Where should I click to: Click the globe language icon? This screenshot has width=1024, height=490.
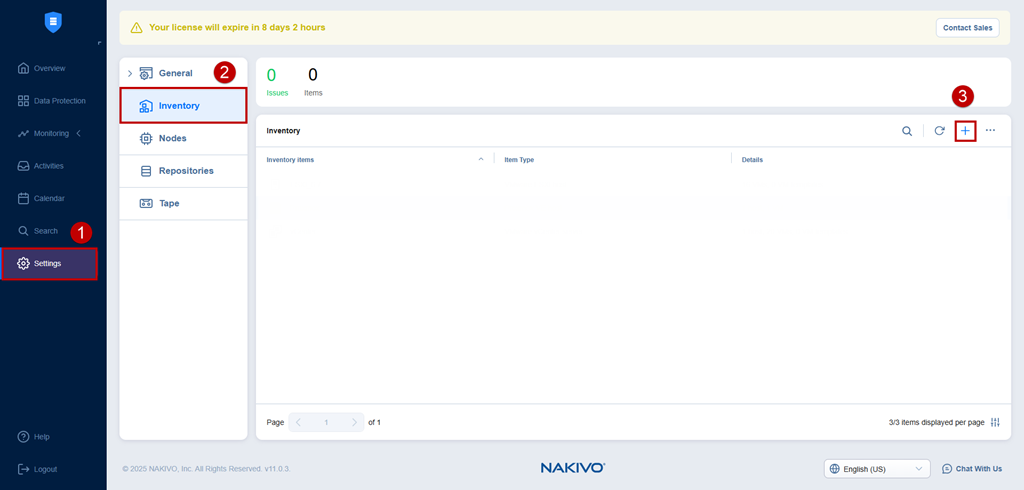pyautogui.click(x=835, y=468)
